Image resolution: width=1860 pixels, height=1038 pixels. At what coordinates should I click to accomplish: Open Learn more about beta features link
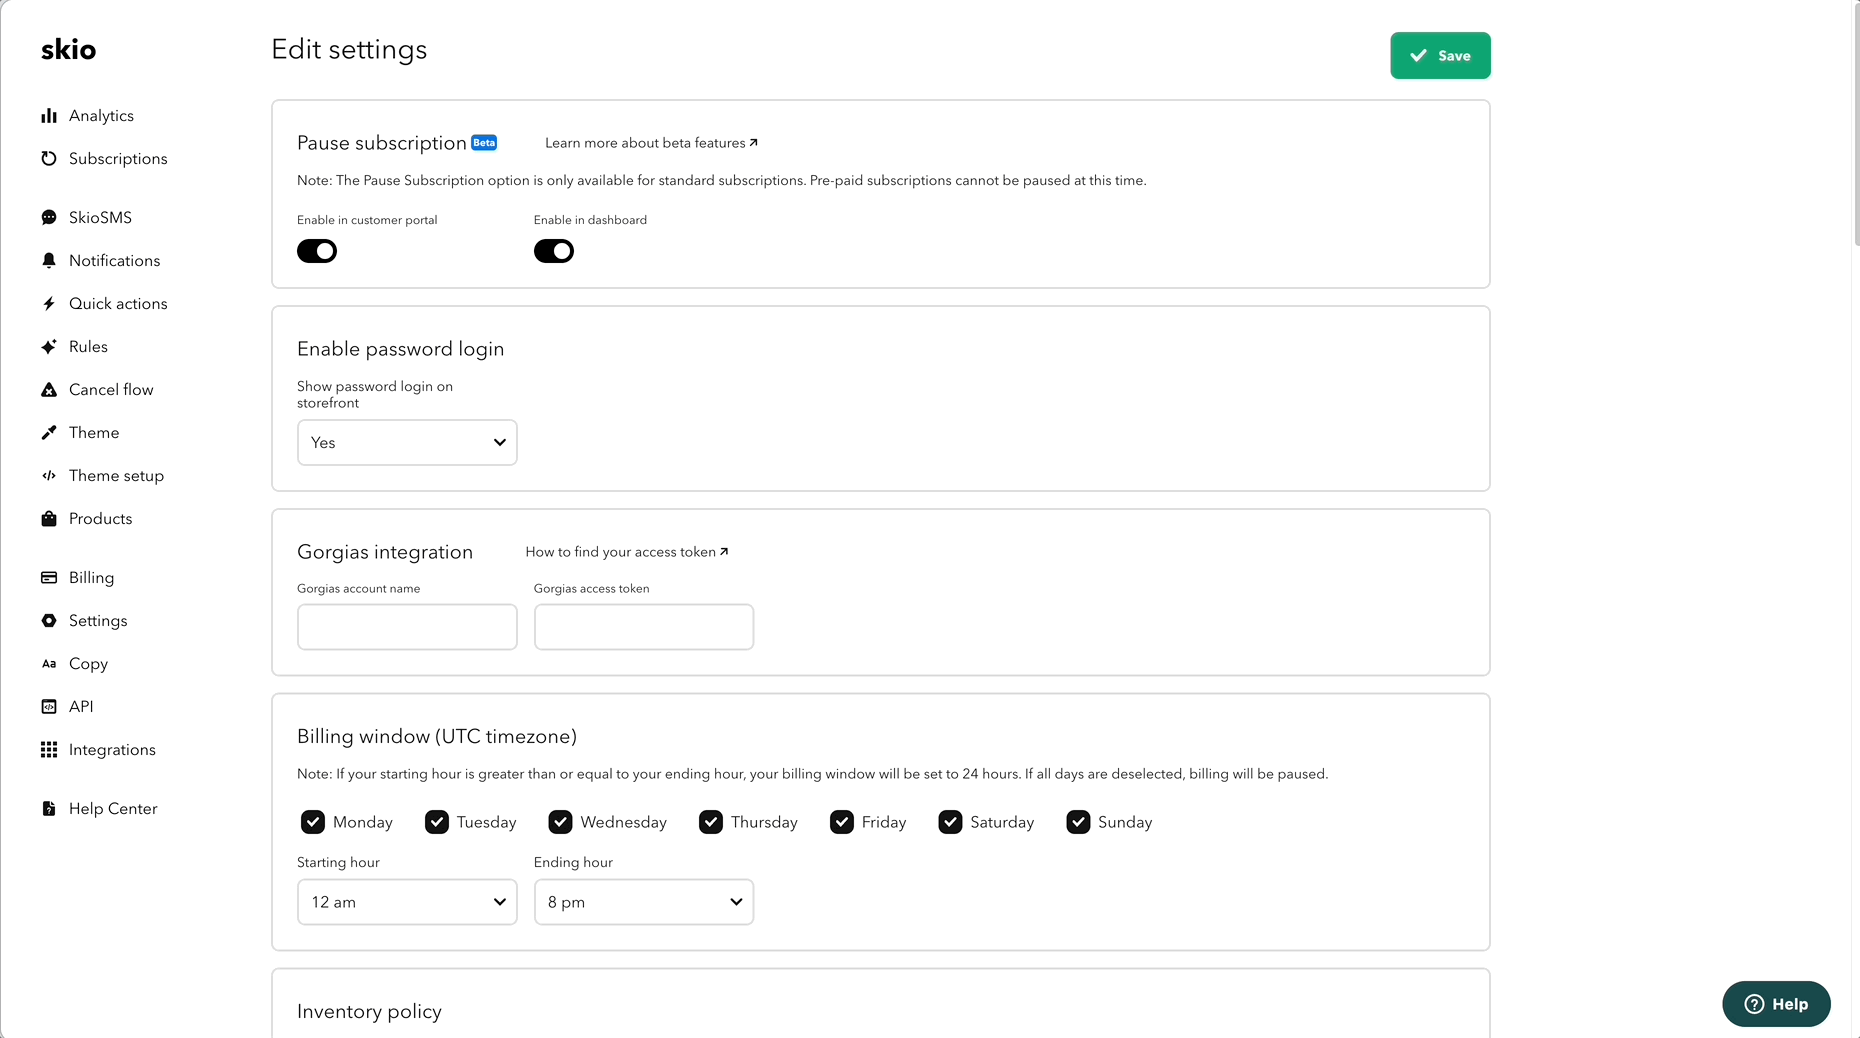(x=651, y=143)
